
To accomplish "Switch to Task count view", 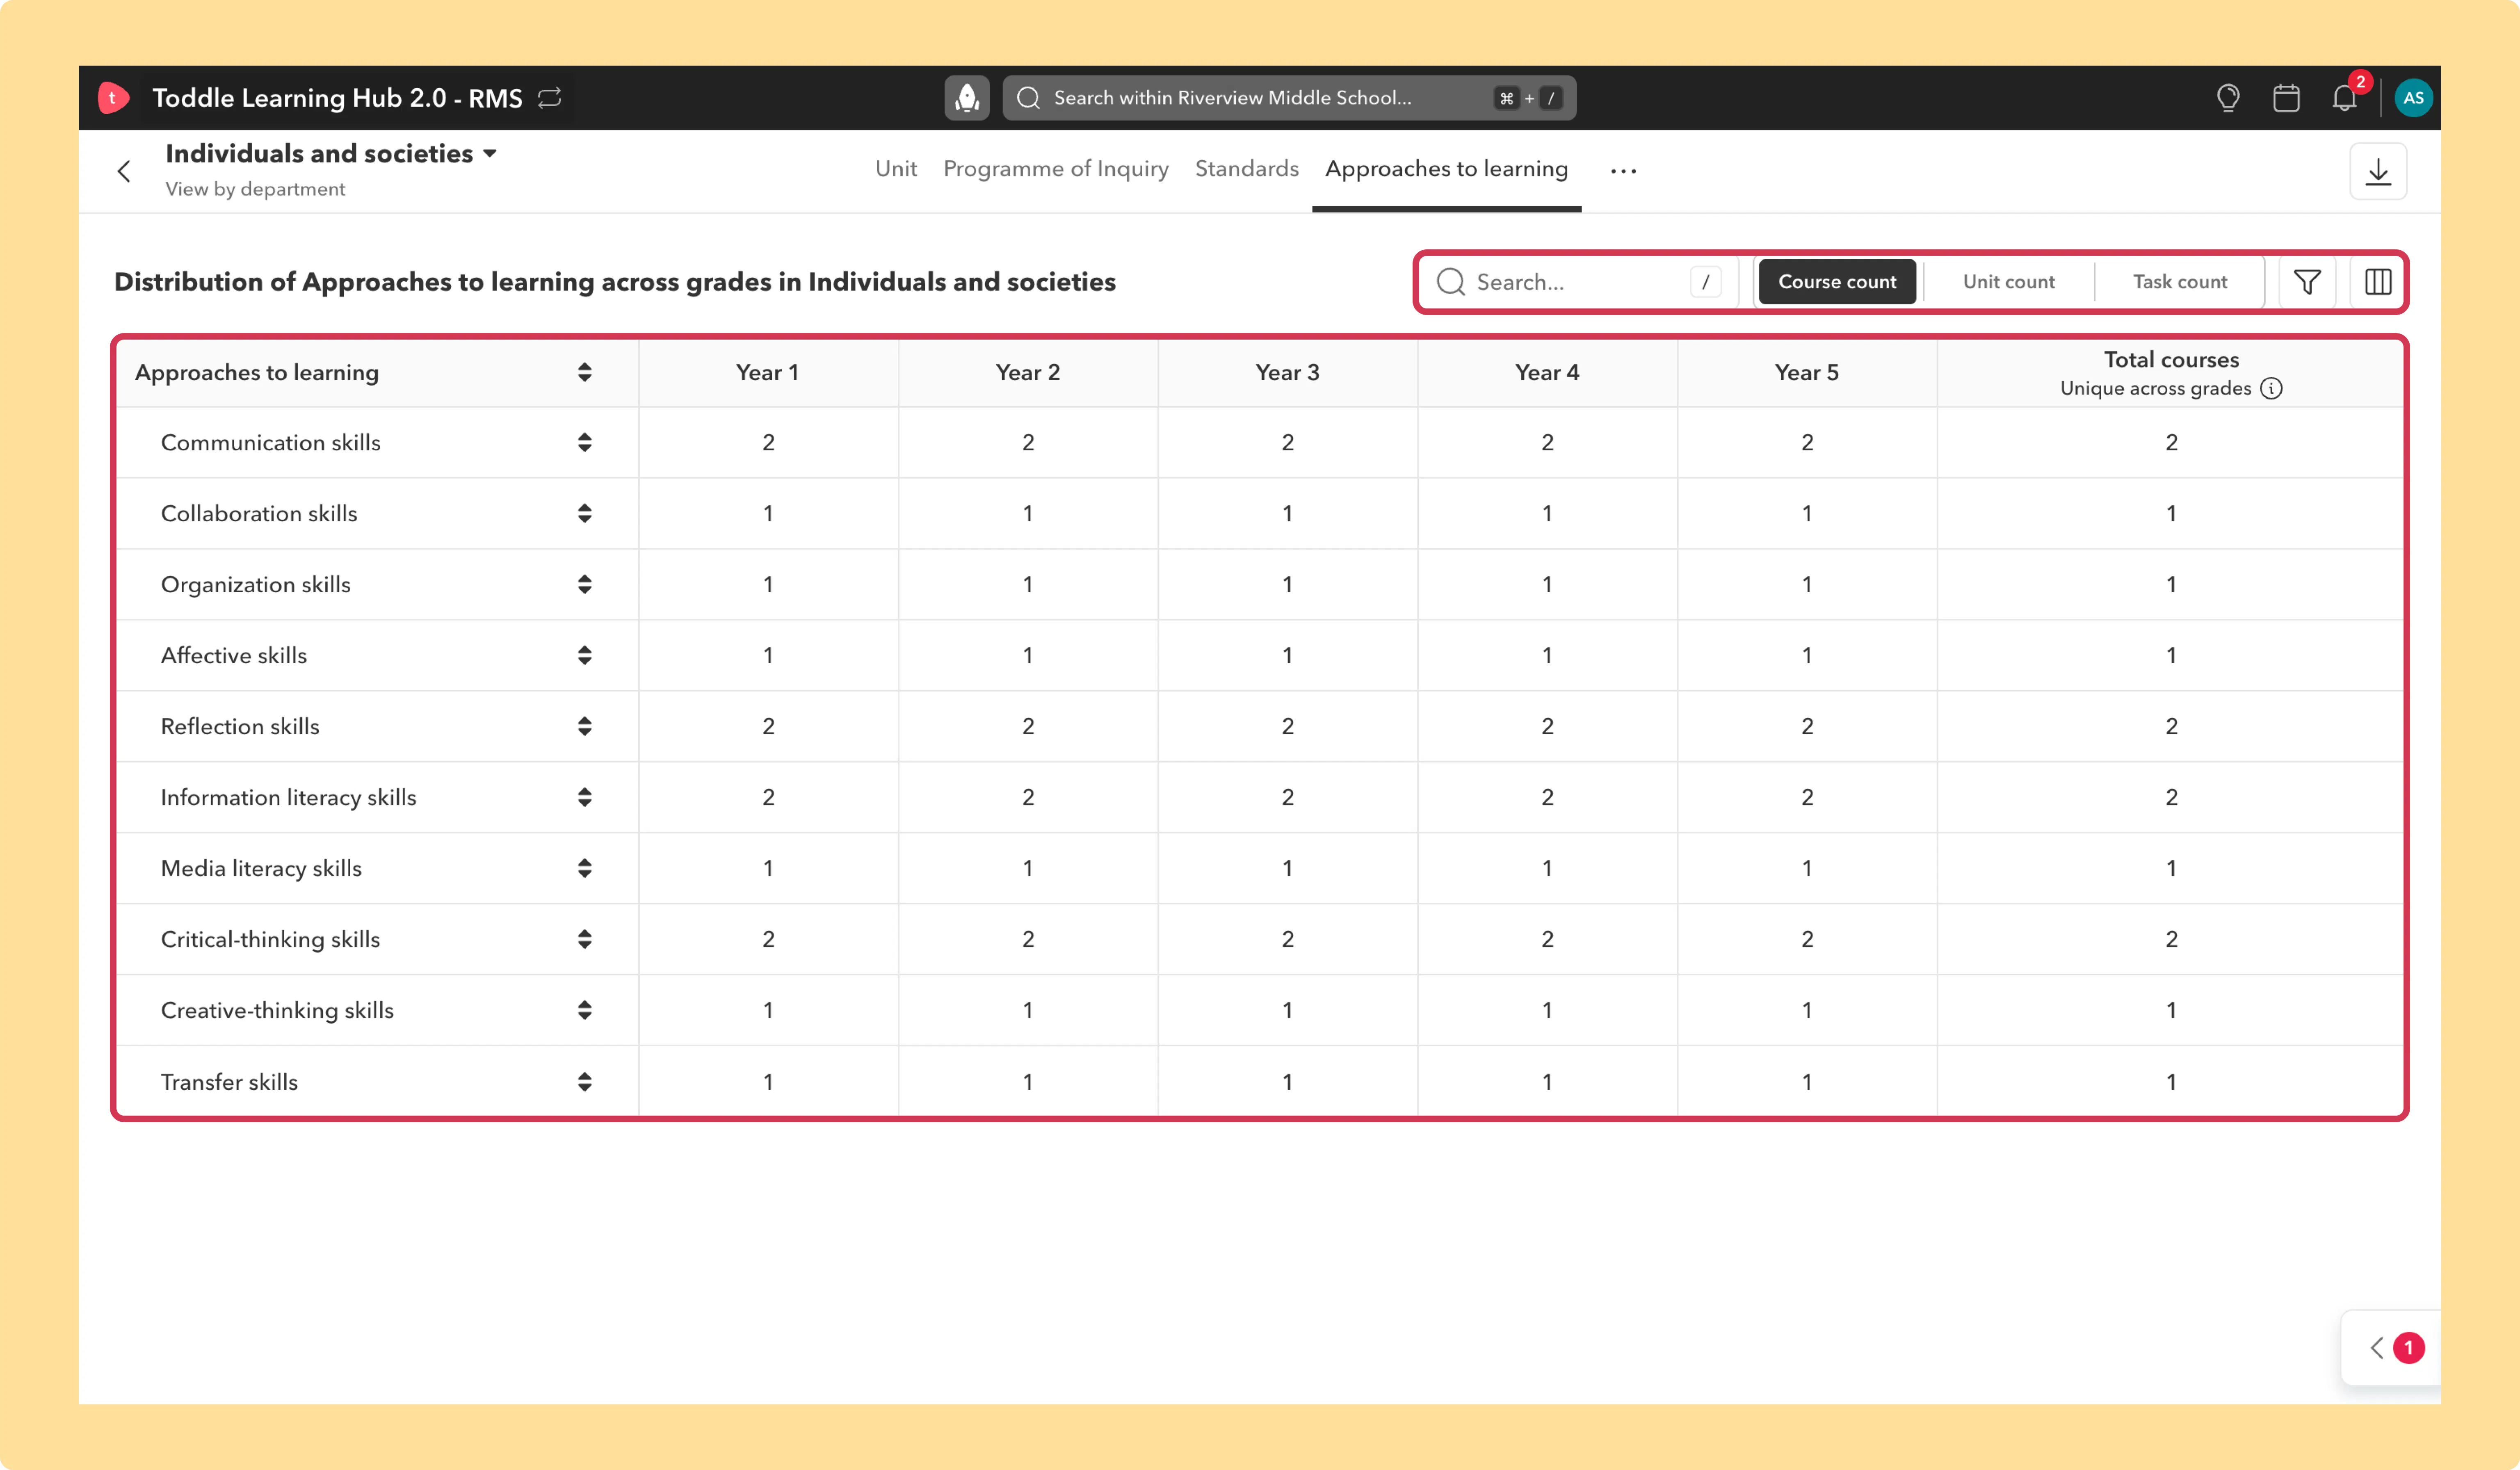I will coord(2180,282).
